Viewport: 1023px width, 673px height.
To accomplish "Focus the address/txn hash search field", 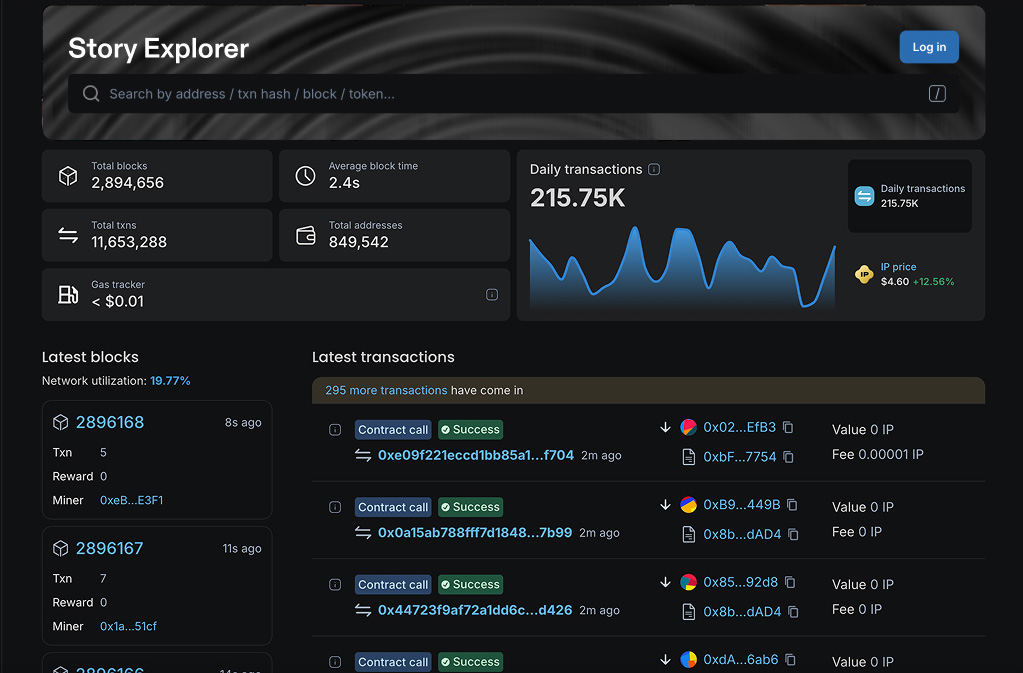I will [x=513, y=94].
